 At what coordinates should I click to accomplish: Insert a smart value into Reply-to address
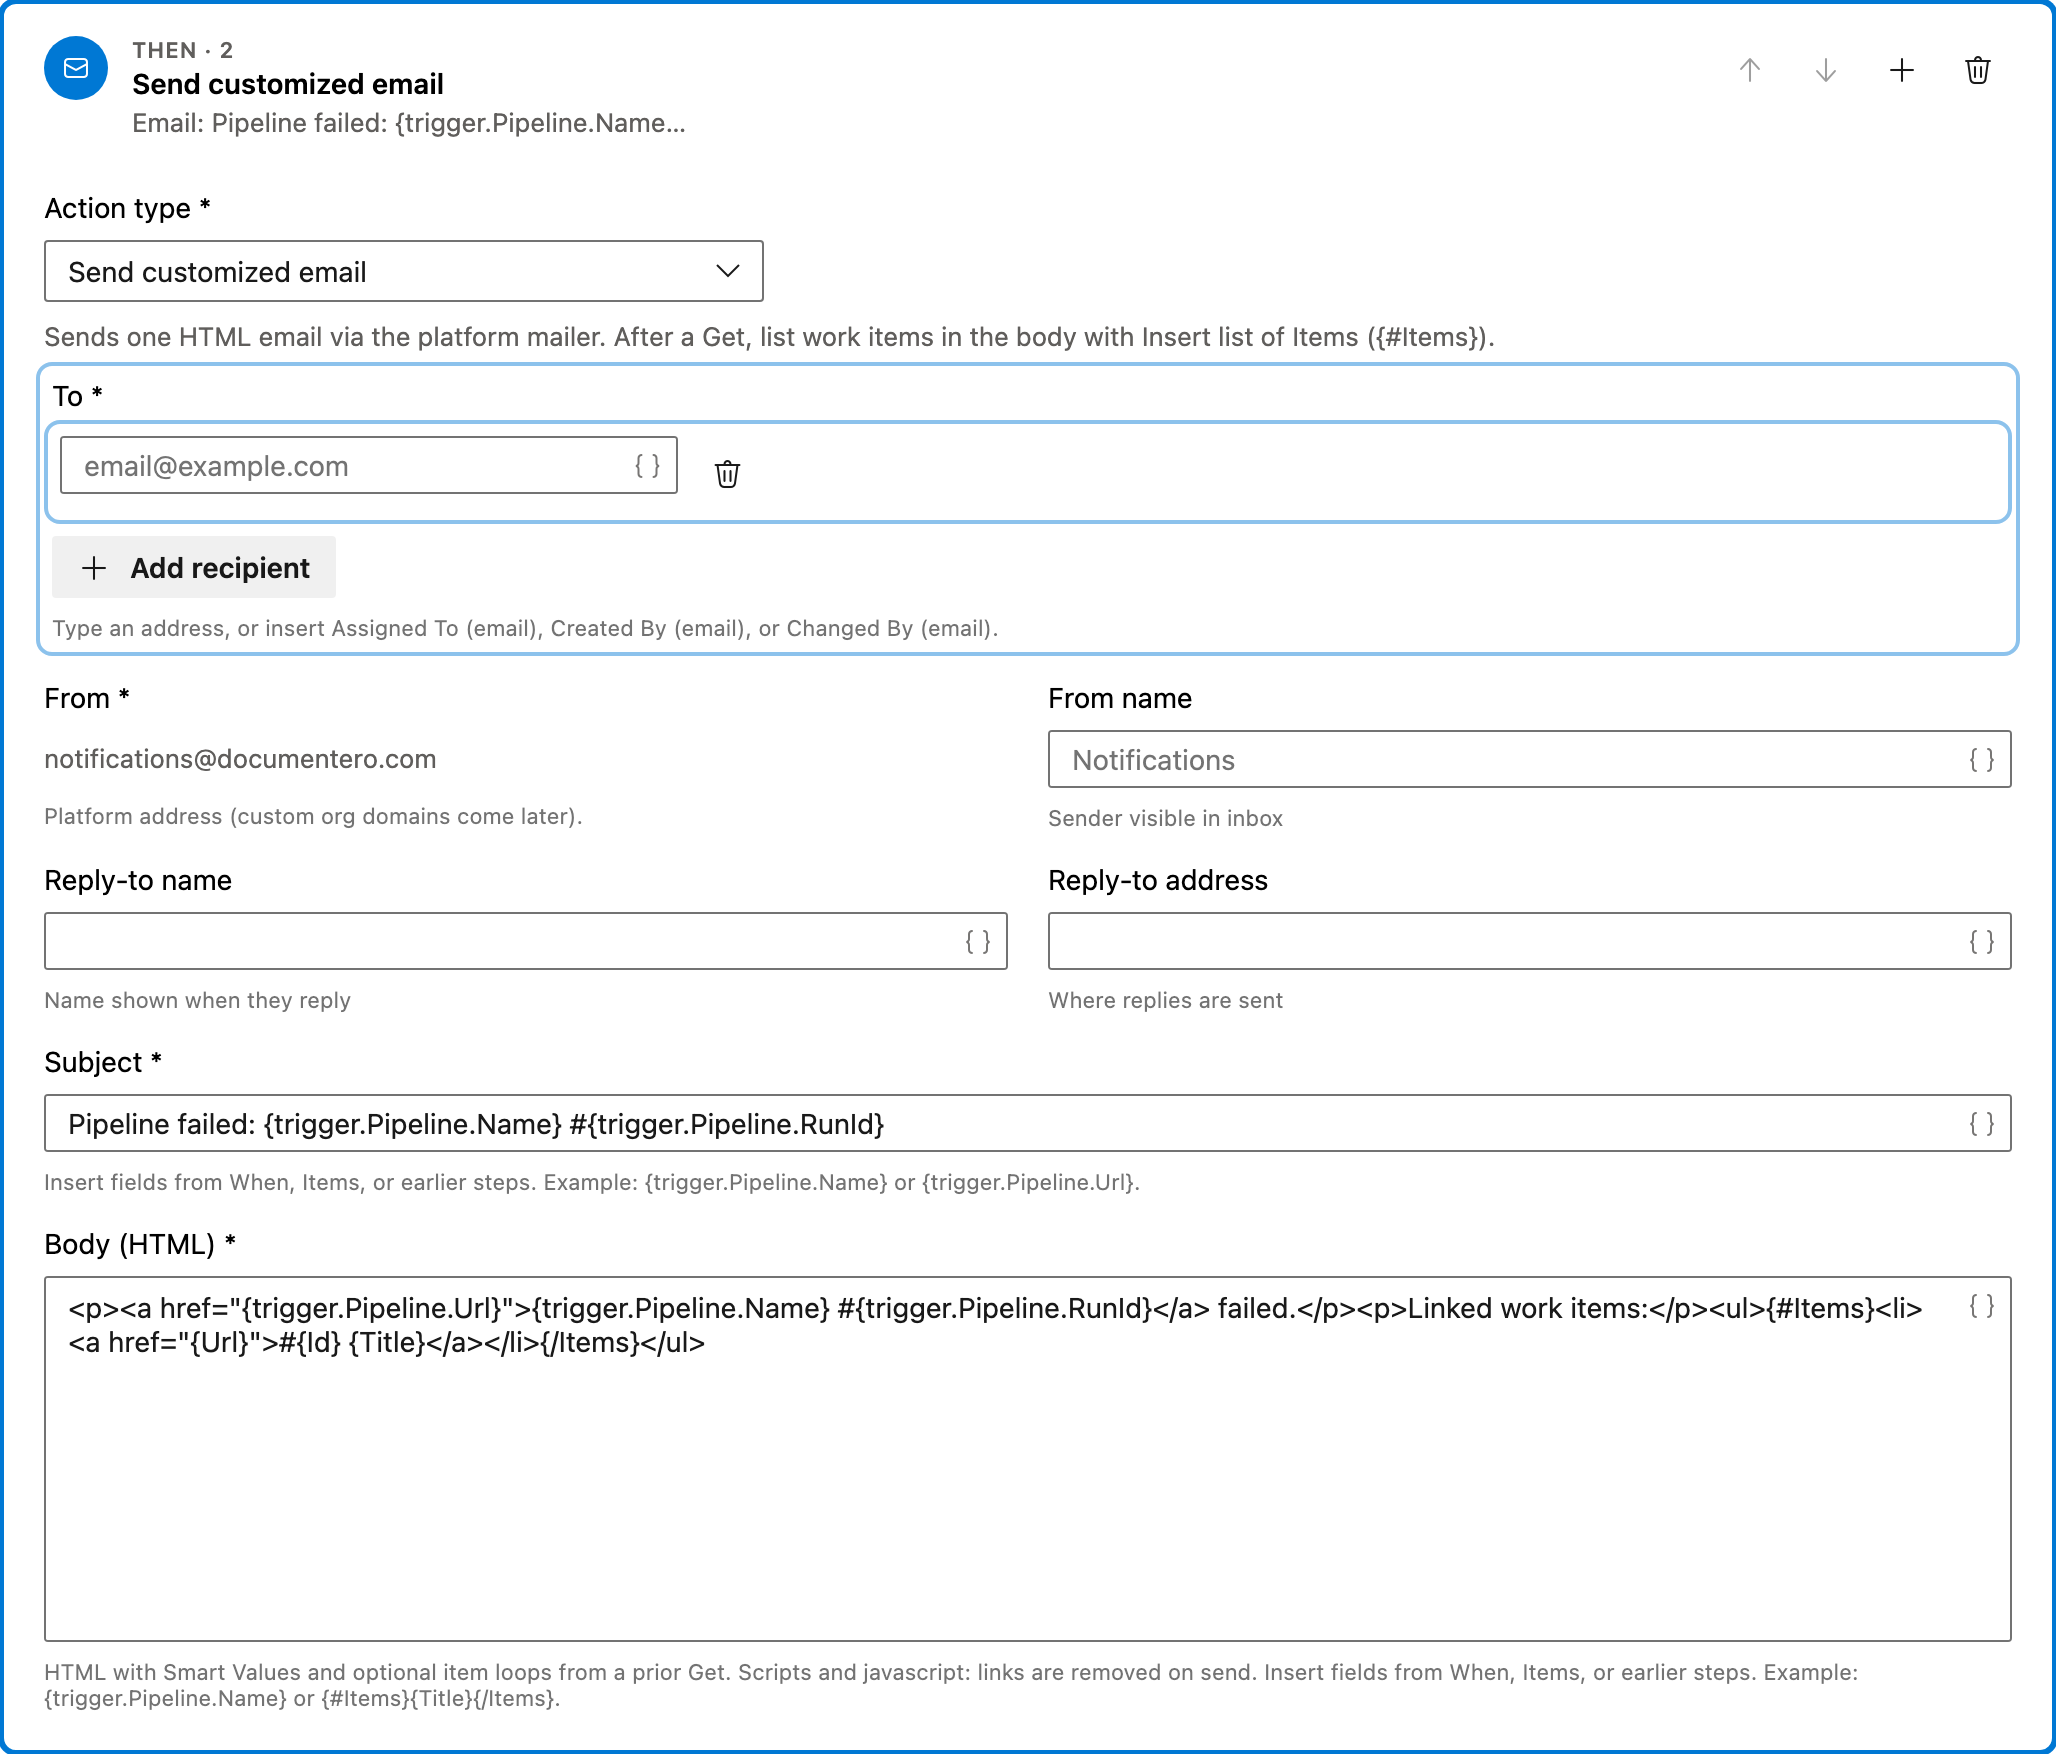click(x=1981, y=941)
